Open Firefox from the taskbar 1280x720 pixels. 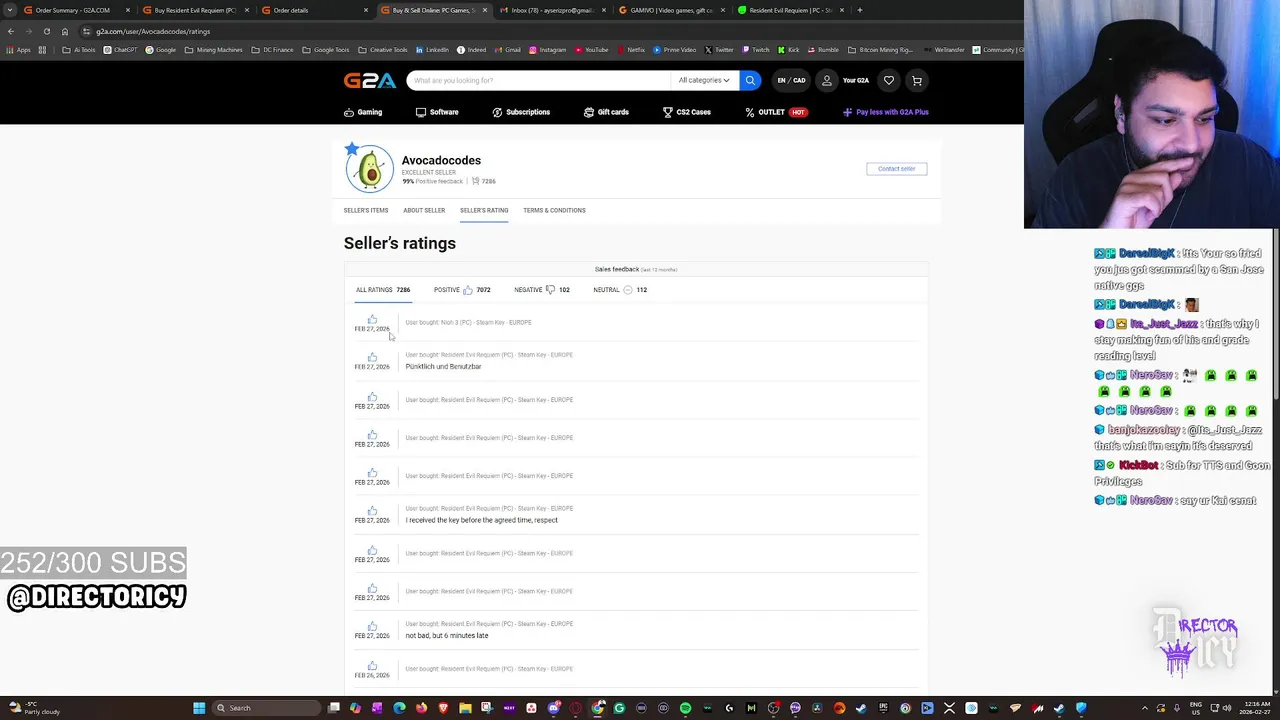pos(421,708)
